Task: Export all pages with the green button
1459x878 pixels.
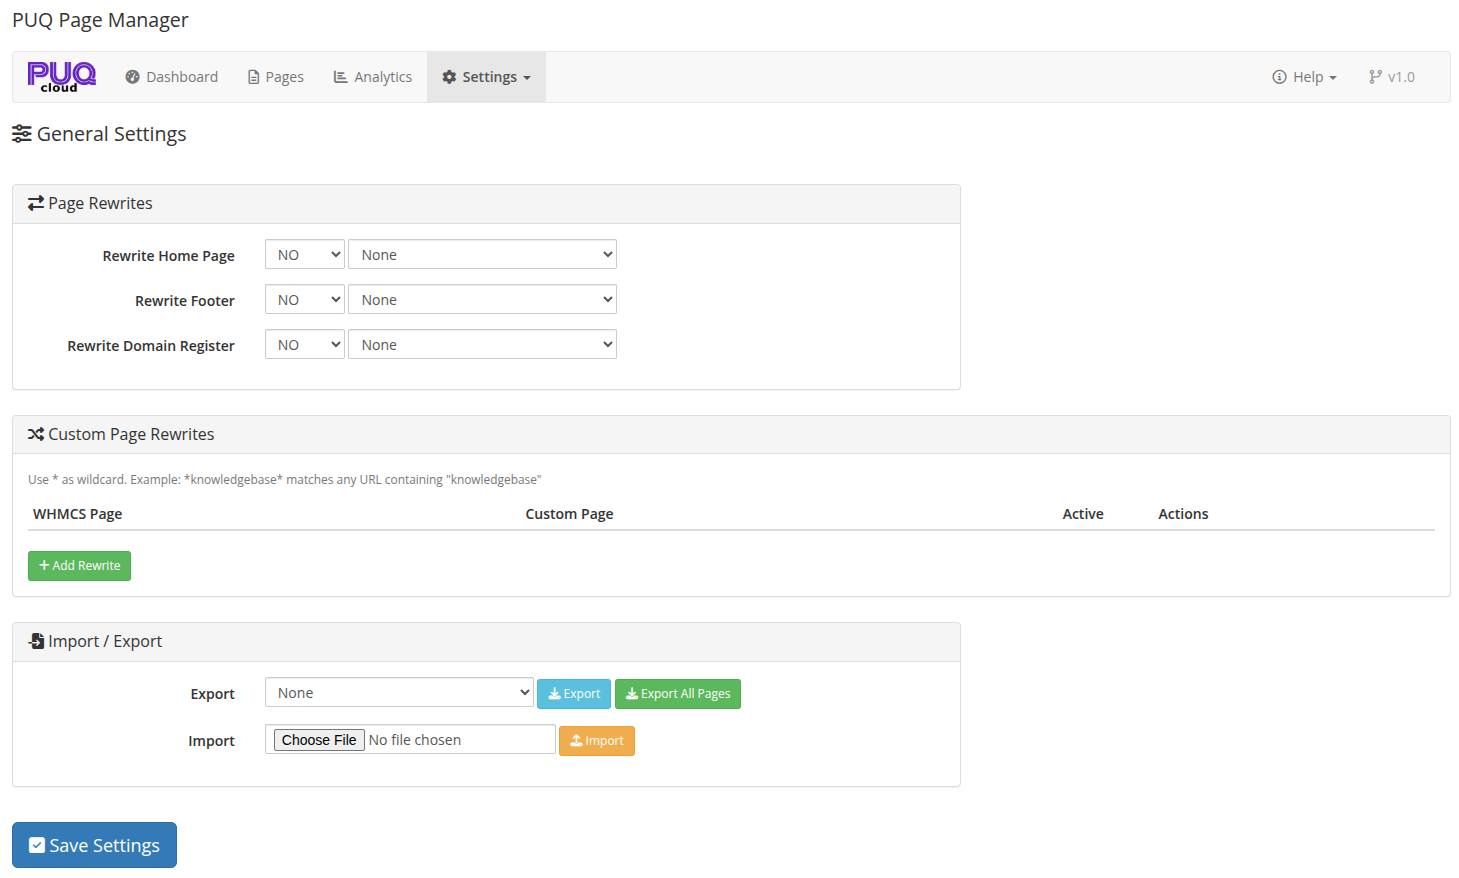Action: [678, 693]
